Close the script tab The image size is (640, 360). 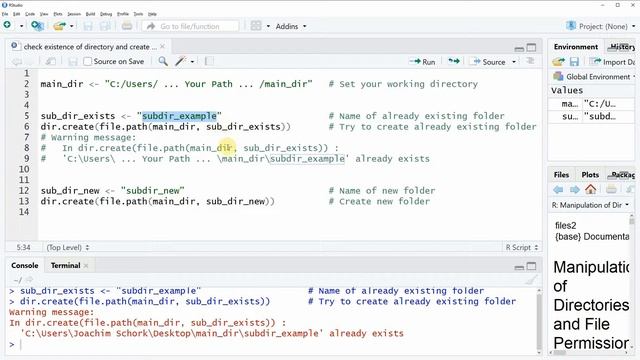pyautogui.click(x=162, y=47)
